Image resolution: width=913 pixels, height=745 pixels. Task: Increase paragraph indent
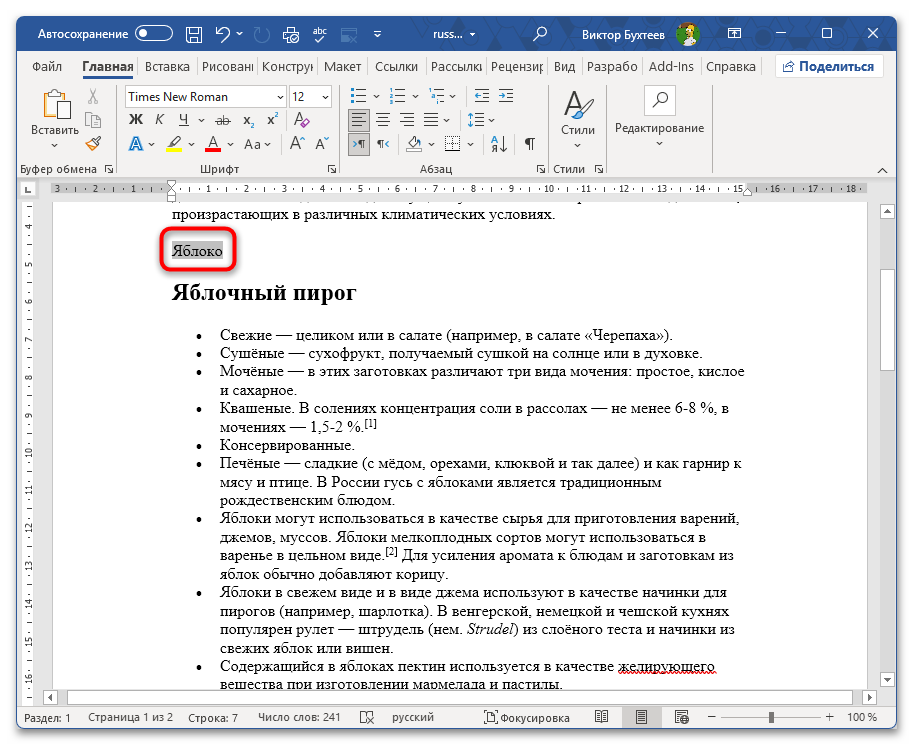point(506,96)
